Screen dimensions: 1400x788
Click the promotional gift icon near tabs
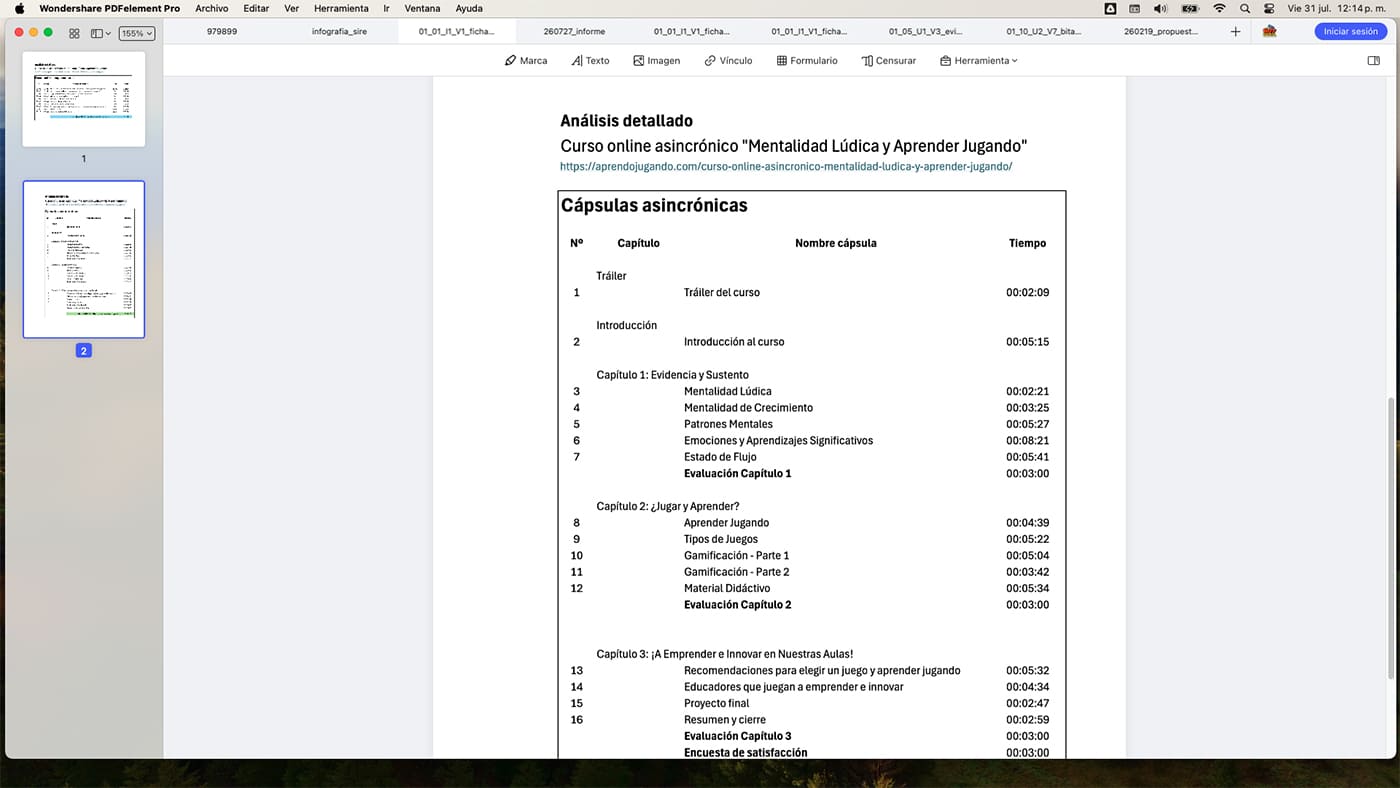pyautogui.click(x=1269, y=32)
